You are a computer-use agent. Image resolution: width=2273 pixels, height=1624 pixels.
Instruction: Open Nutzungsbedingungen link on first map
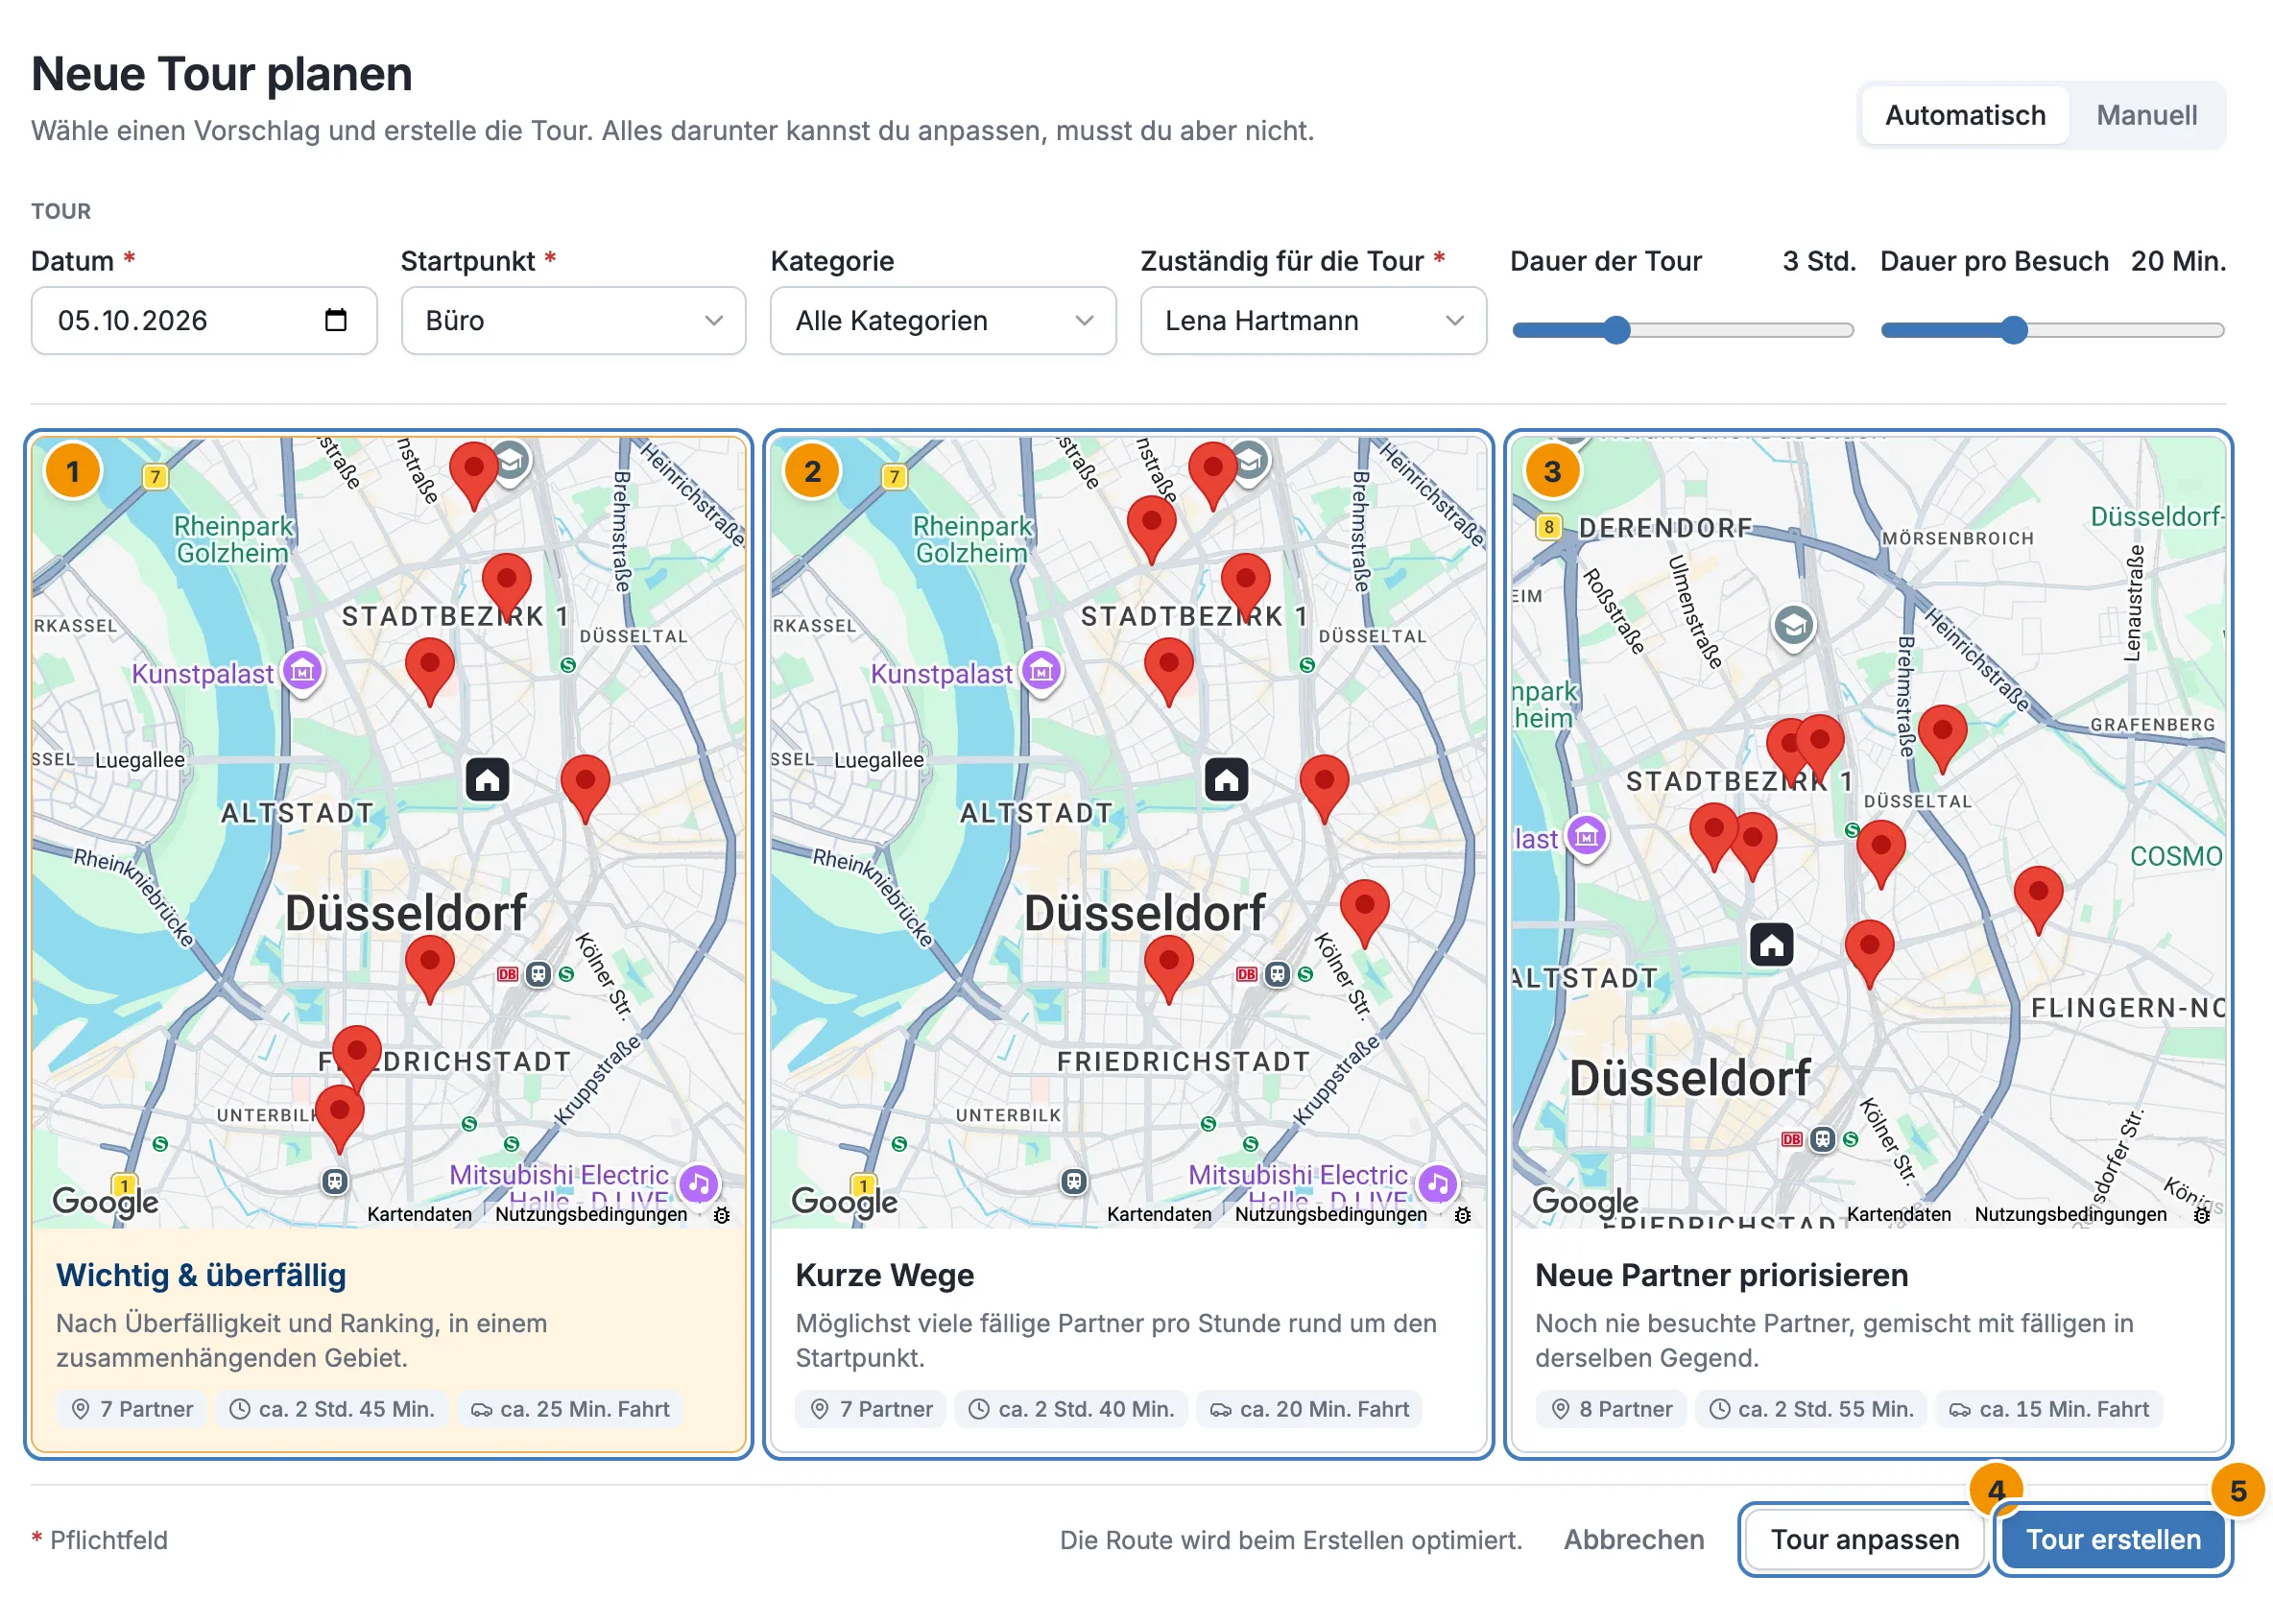(x=591, y=1215)
